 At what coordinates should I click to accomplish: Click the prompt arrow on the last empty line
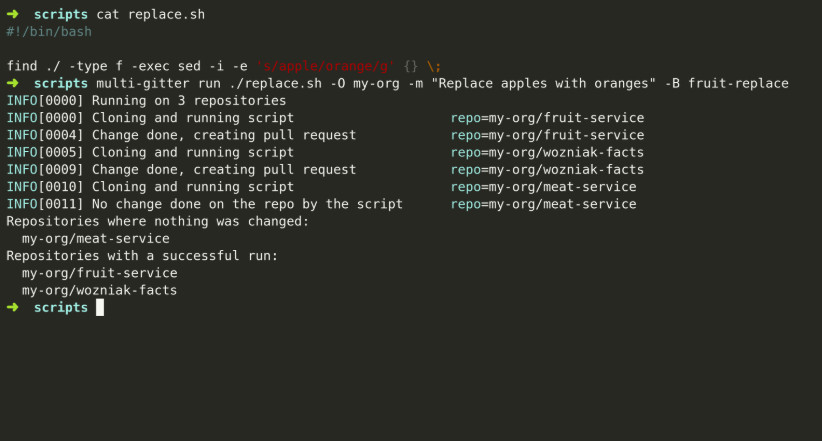(12, 307)
